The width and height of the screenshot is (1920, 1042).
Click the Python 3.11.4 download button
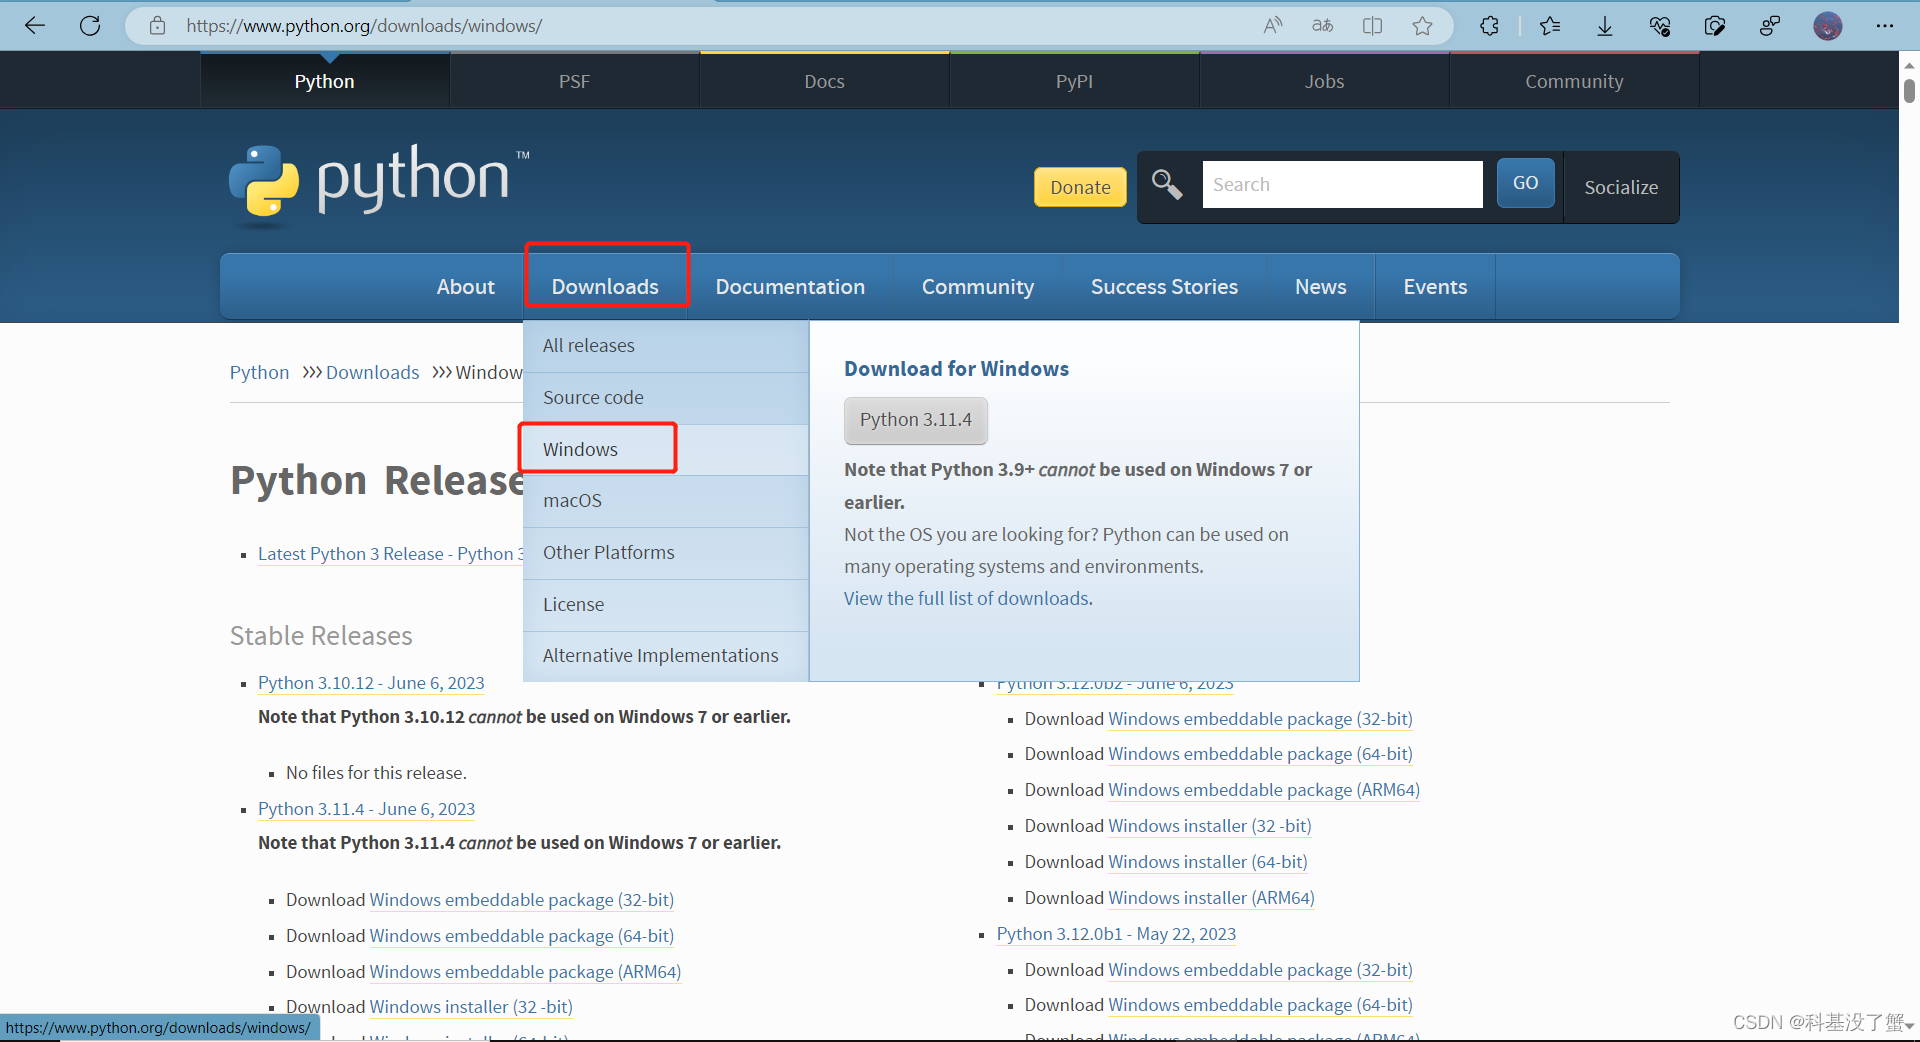916,420
